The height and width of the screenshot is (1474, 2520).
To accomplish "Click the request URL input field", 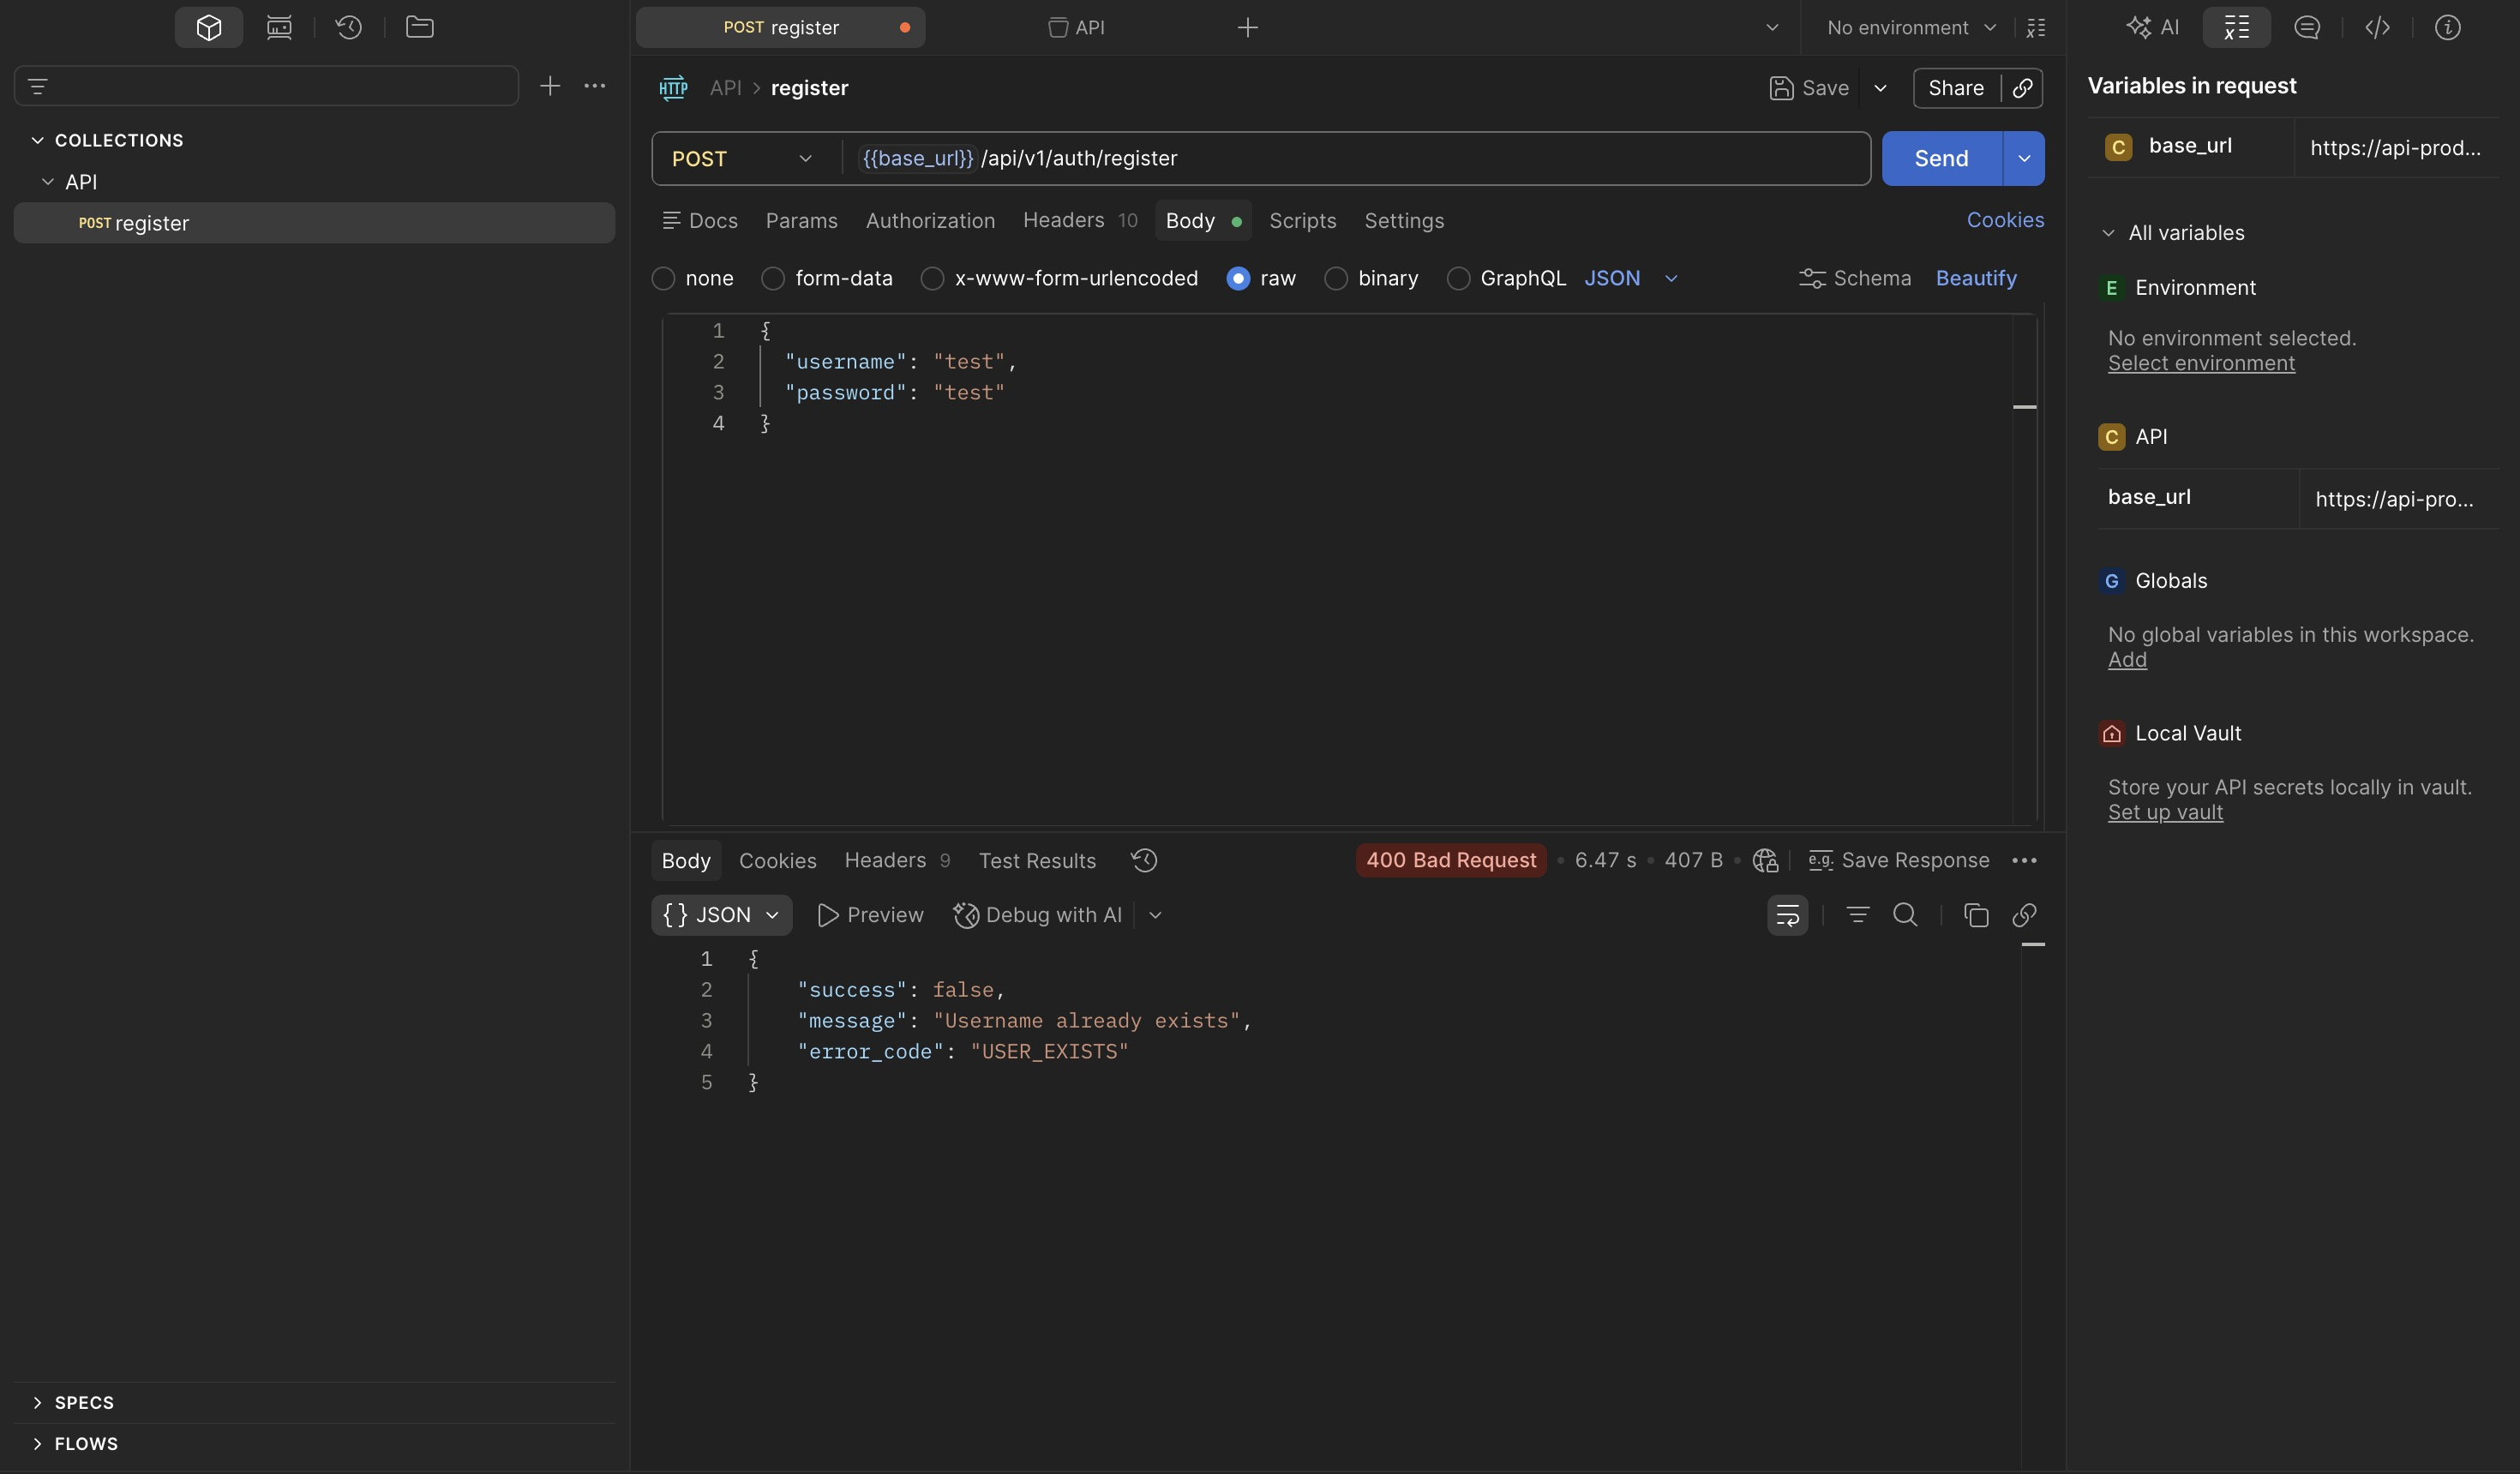I will (x=1354, y=158).
